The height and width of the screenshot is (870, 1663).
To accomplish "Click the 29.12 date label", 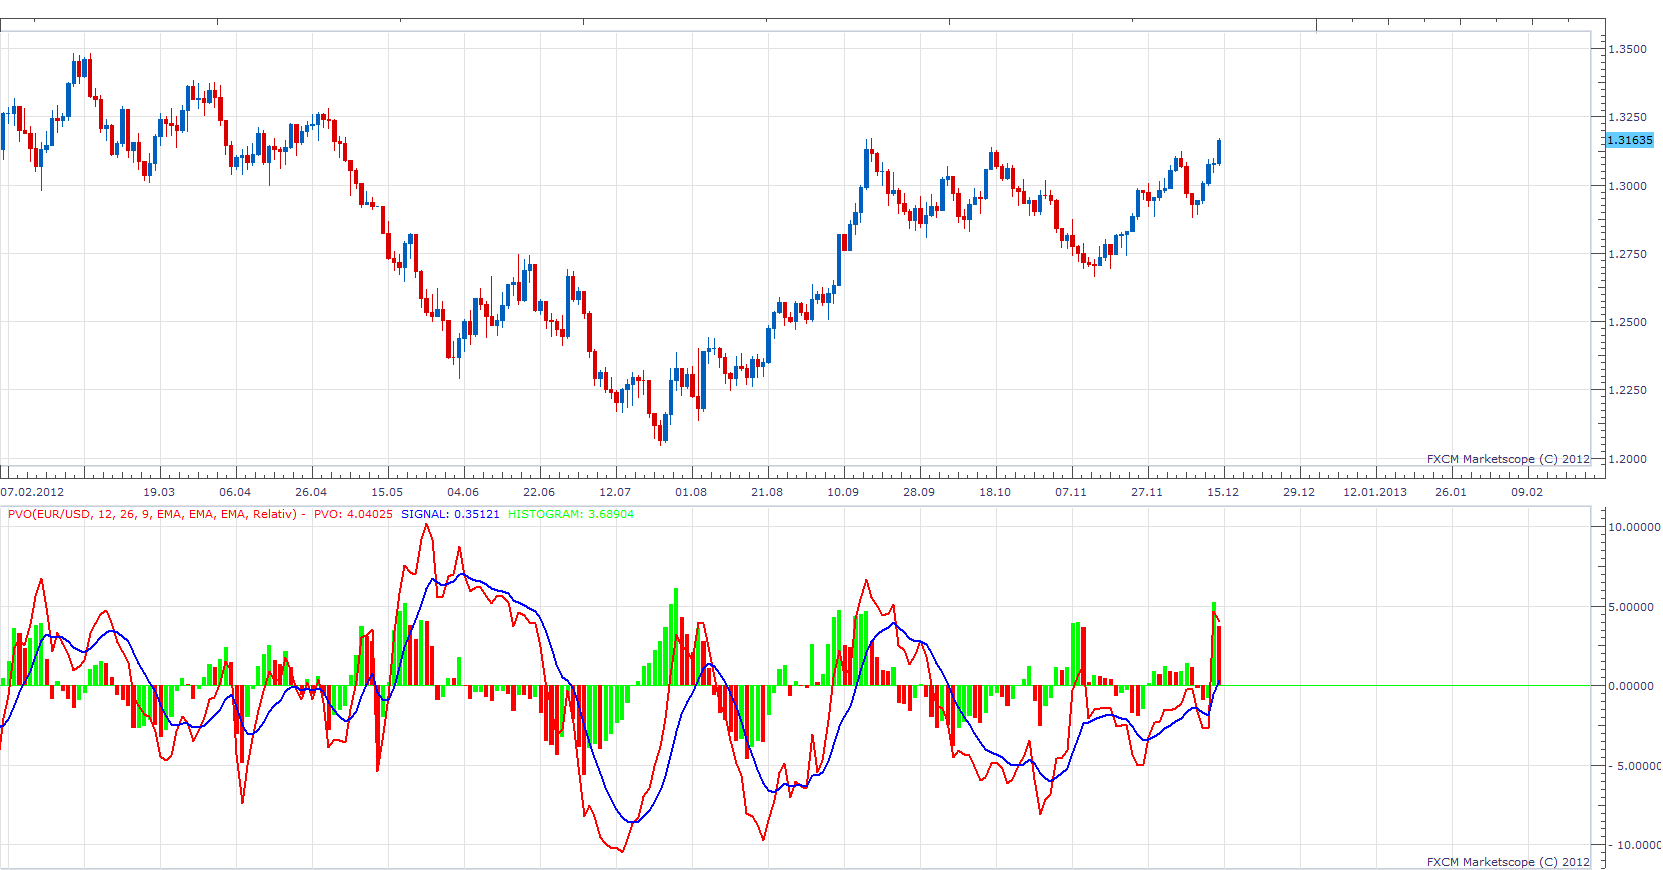I will (x=1299, y=492).
